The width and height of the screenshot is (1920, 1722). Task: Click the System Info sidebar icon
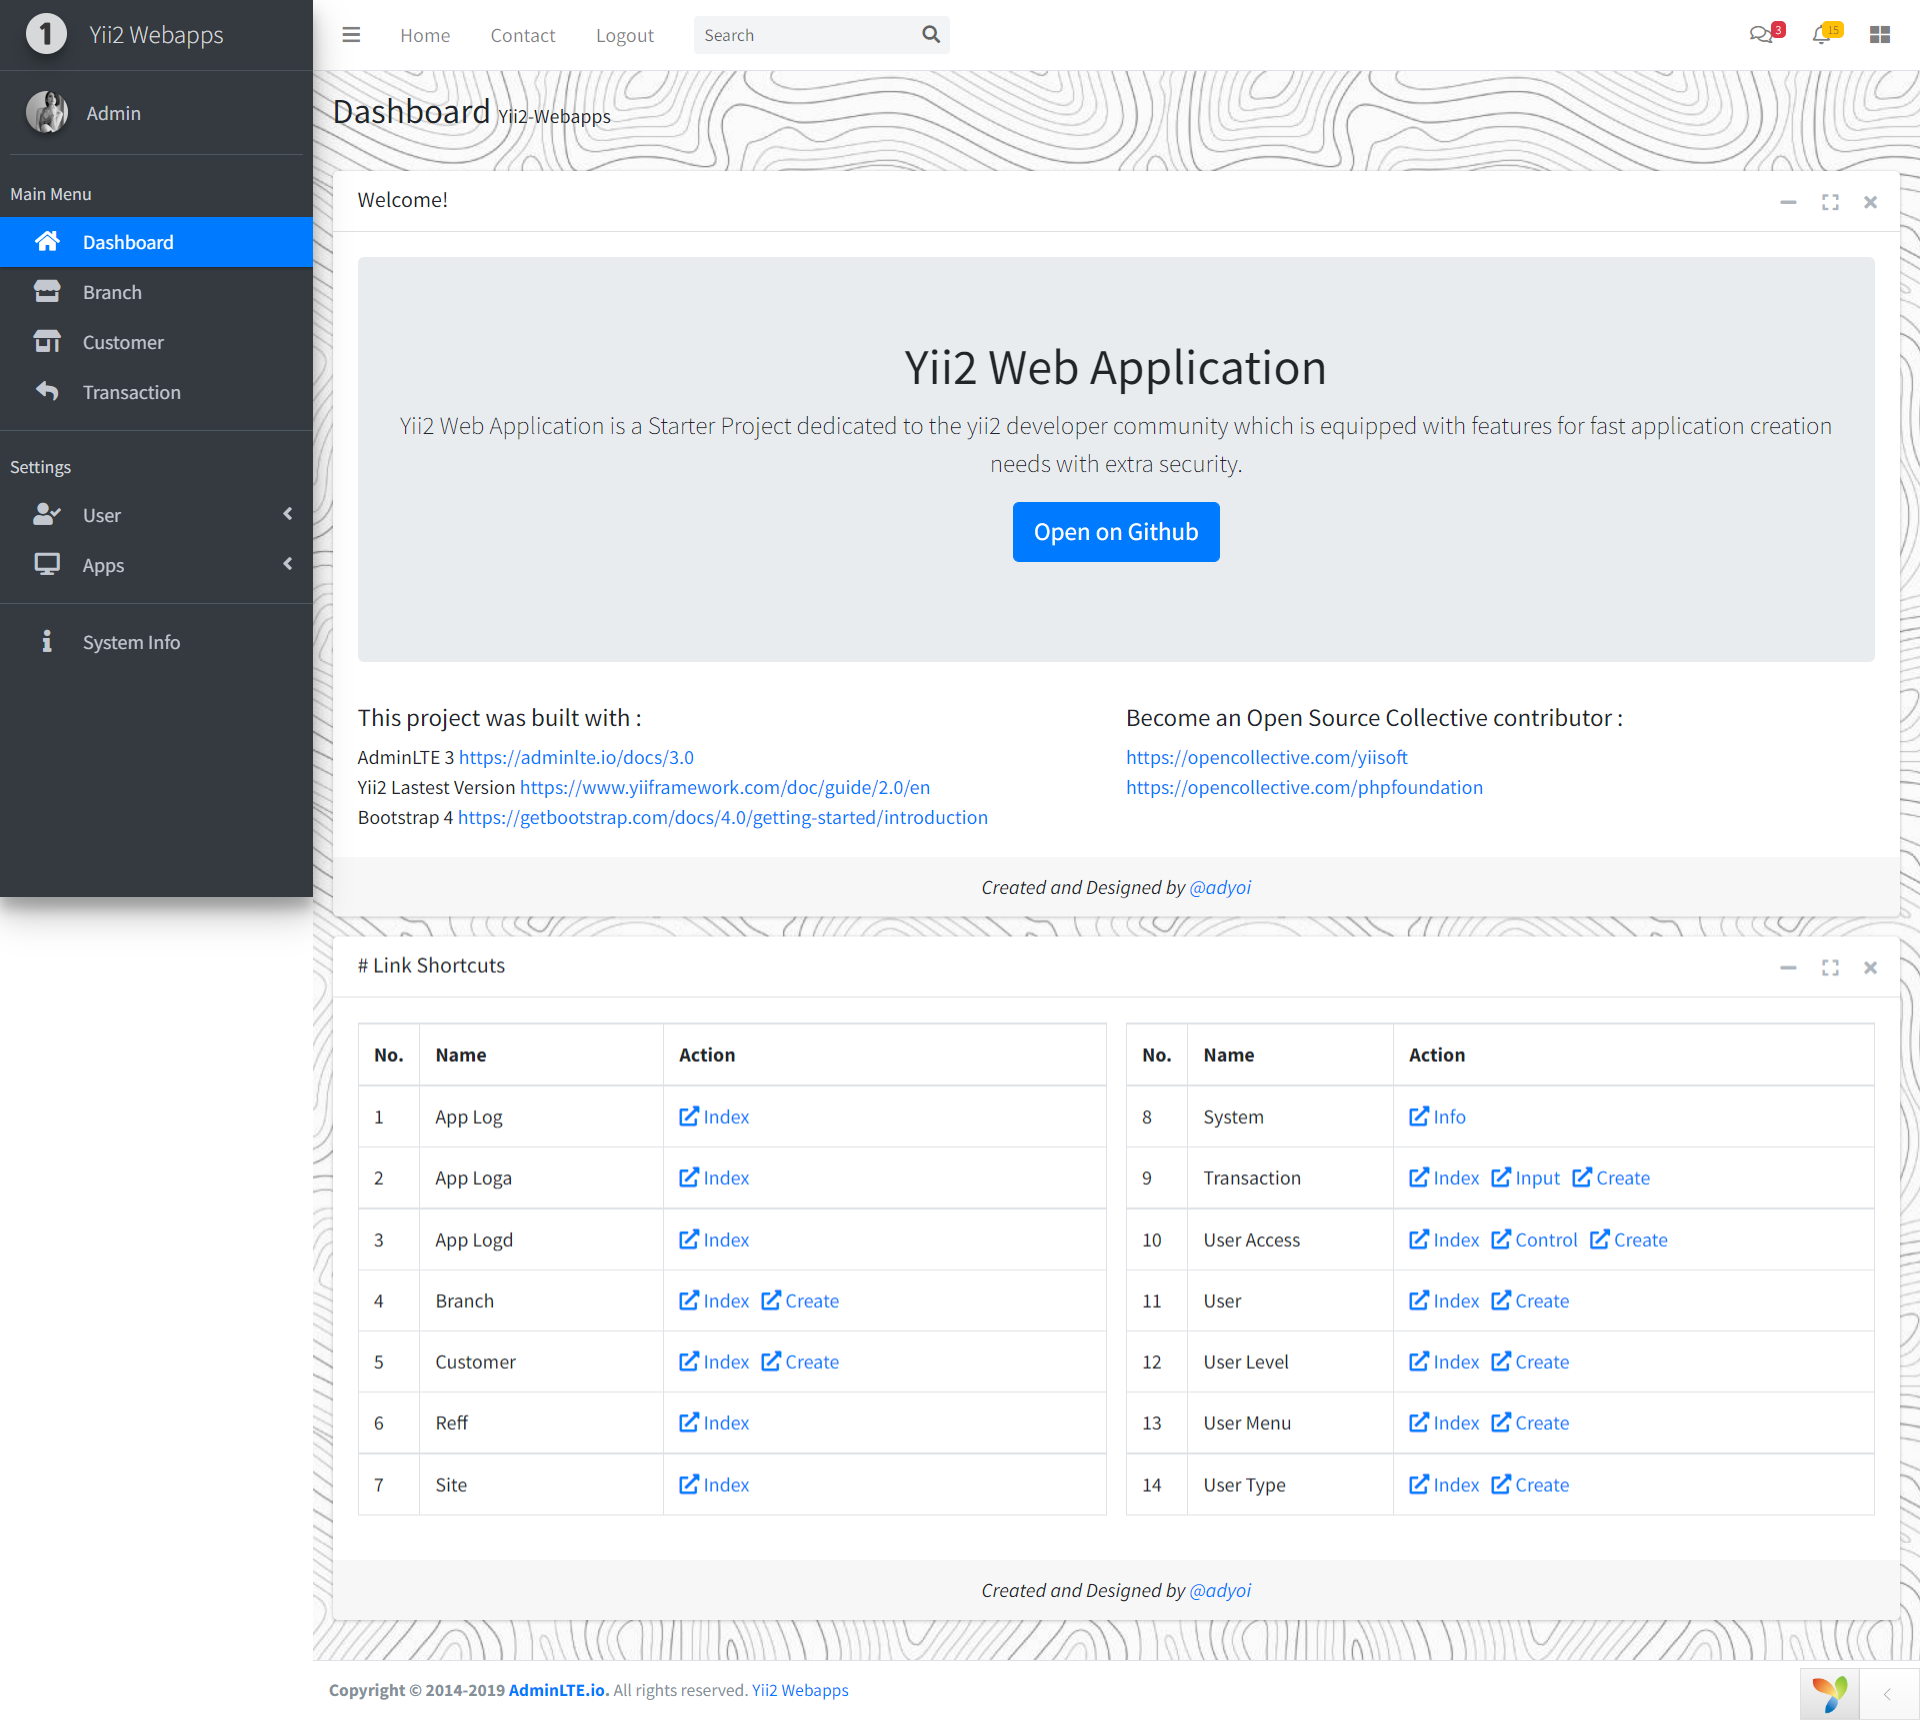tap(45, 640)
